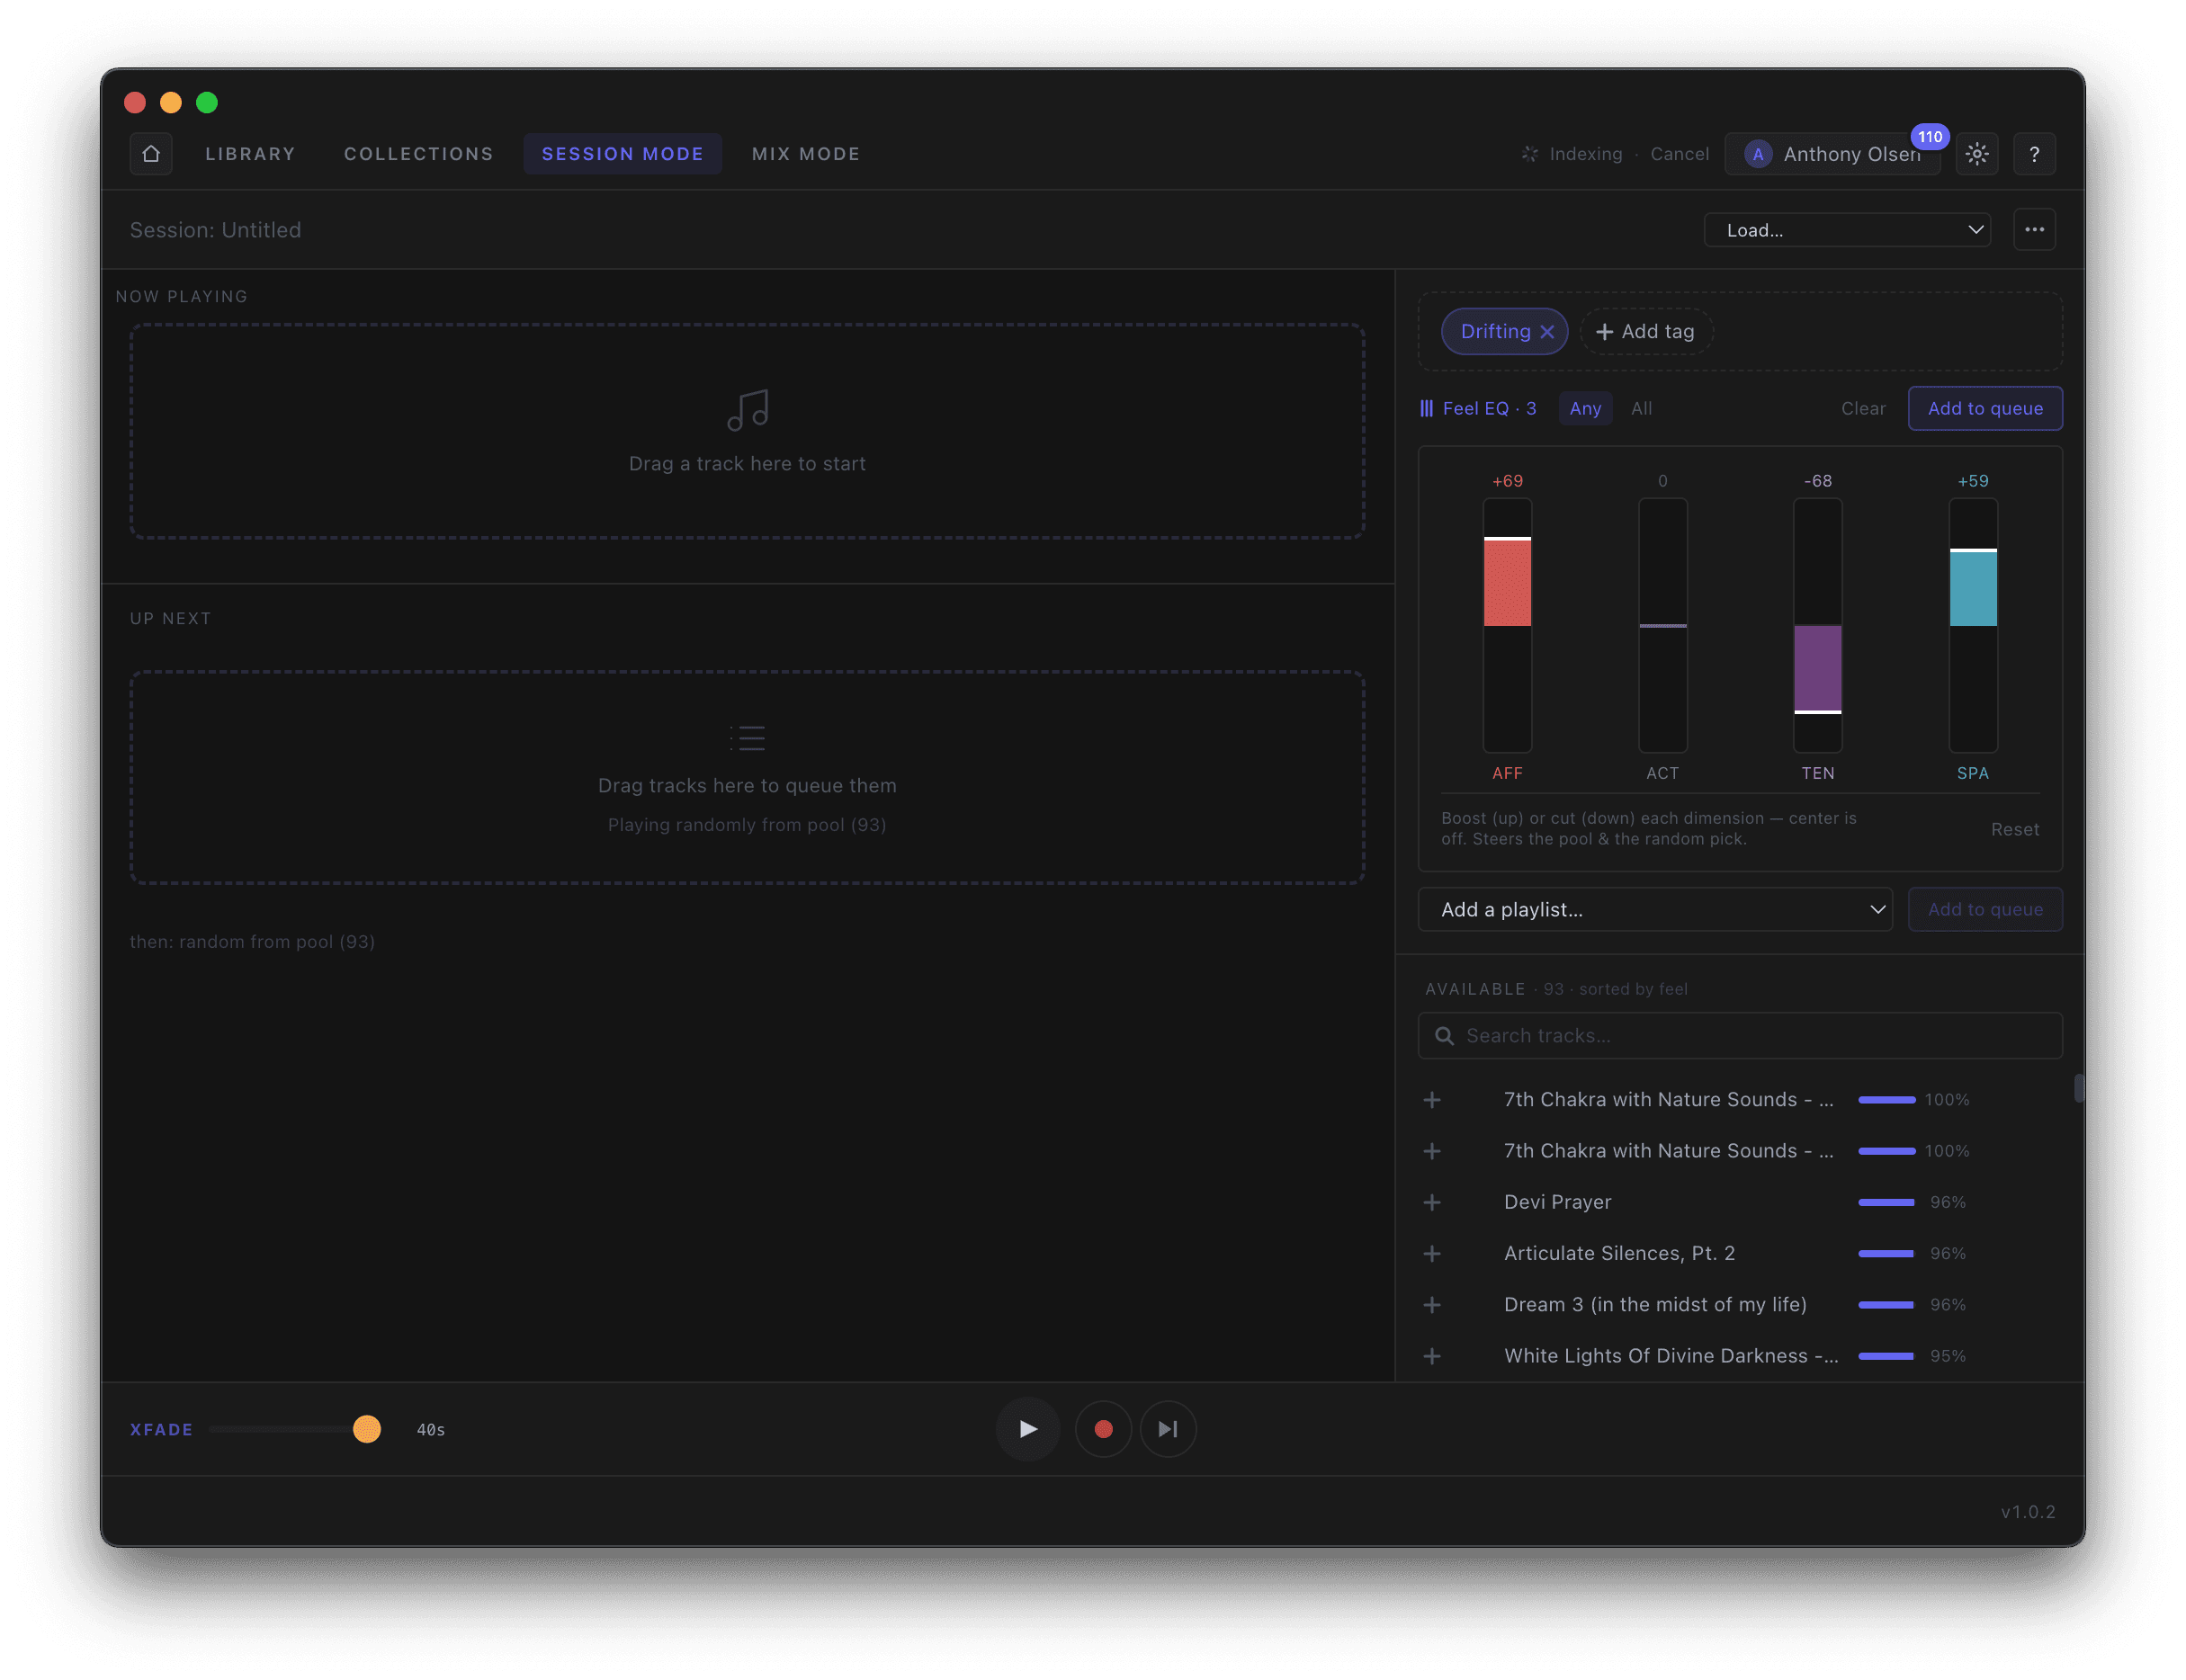Open the Load session dropdown
Image resolution: width=2186 pixels, height=1680 pixels.
(1847, 230)
